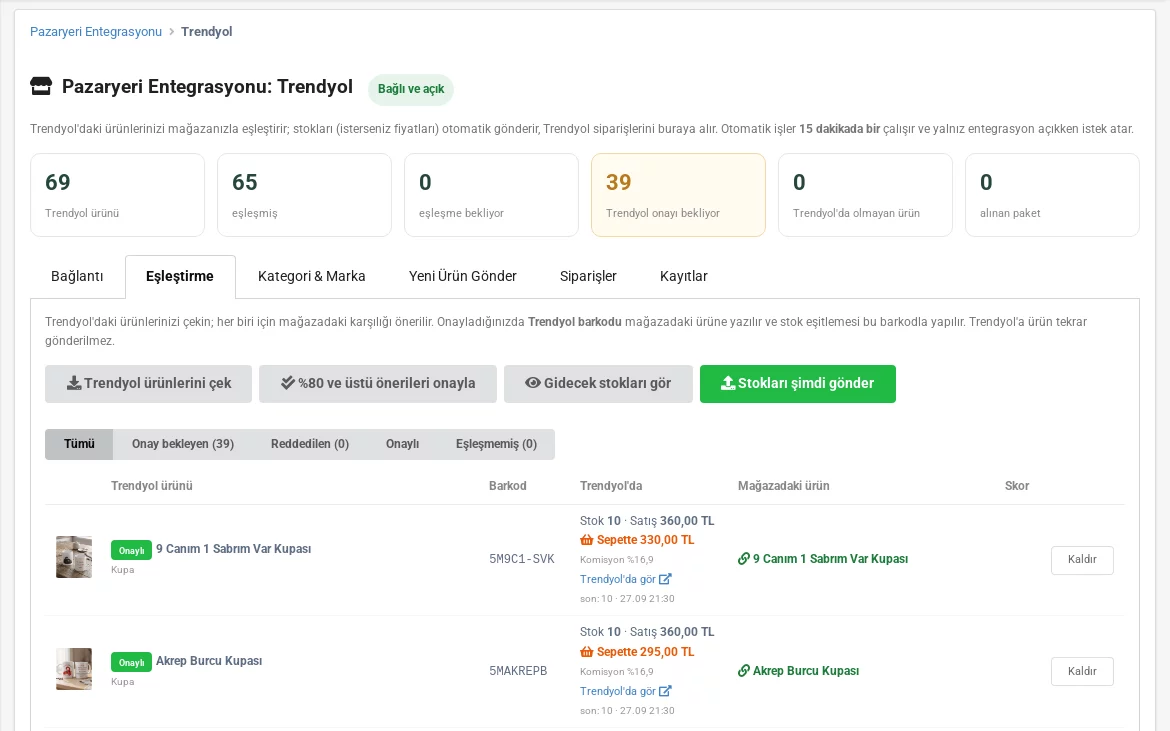Click Onaylı badge in Akrep Burcu row

131,662
